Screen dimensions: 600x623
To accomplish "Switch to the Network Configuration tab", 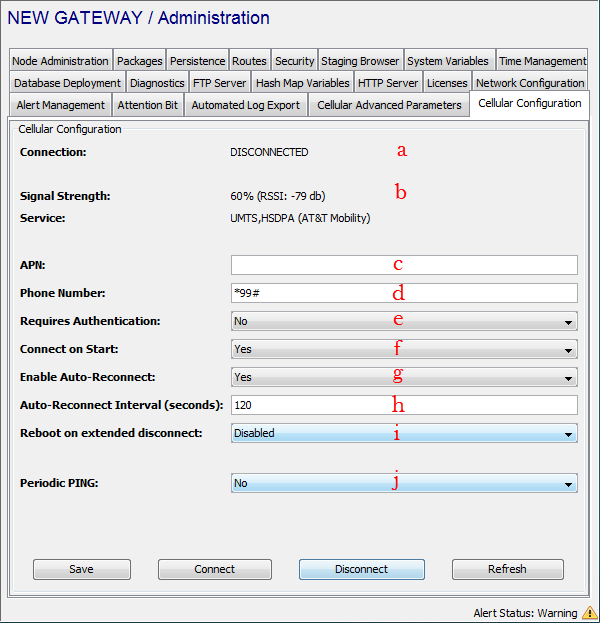I will tap(530, 83).
